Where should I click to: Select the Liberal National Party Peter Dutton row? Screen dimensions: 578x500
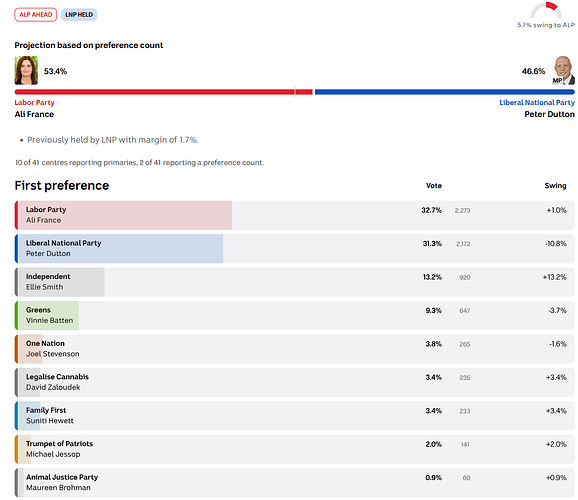295,249
